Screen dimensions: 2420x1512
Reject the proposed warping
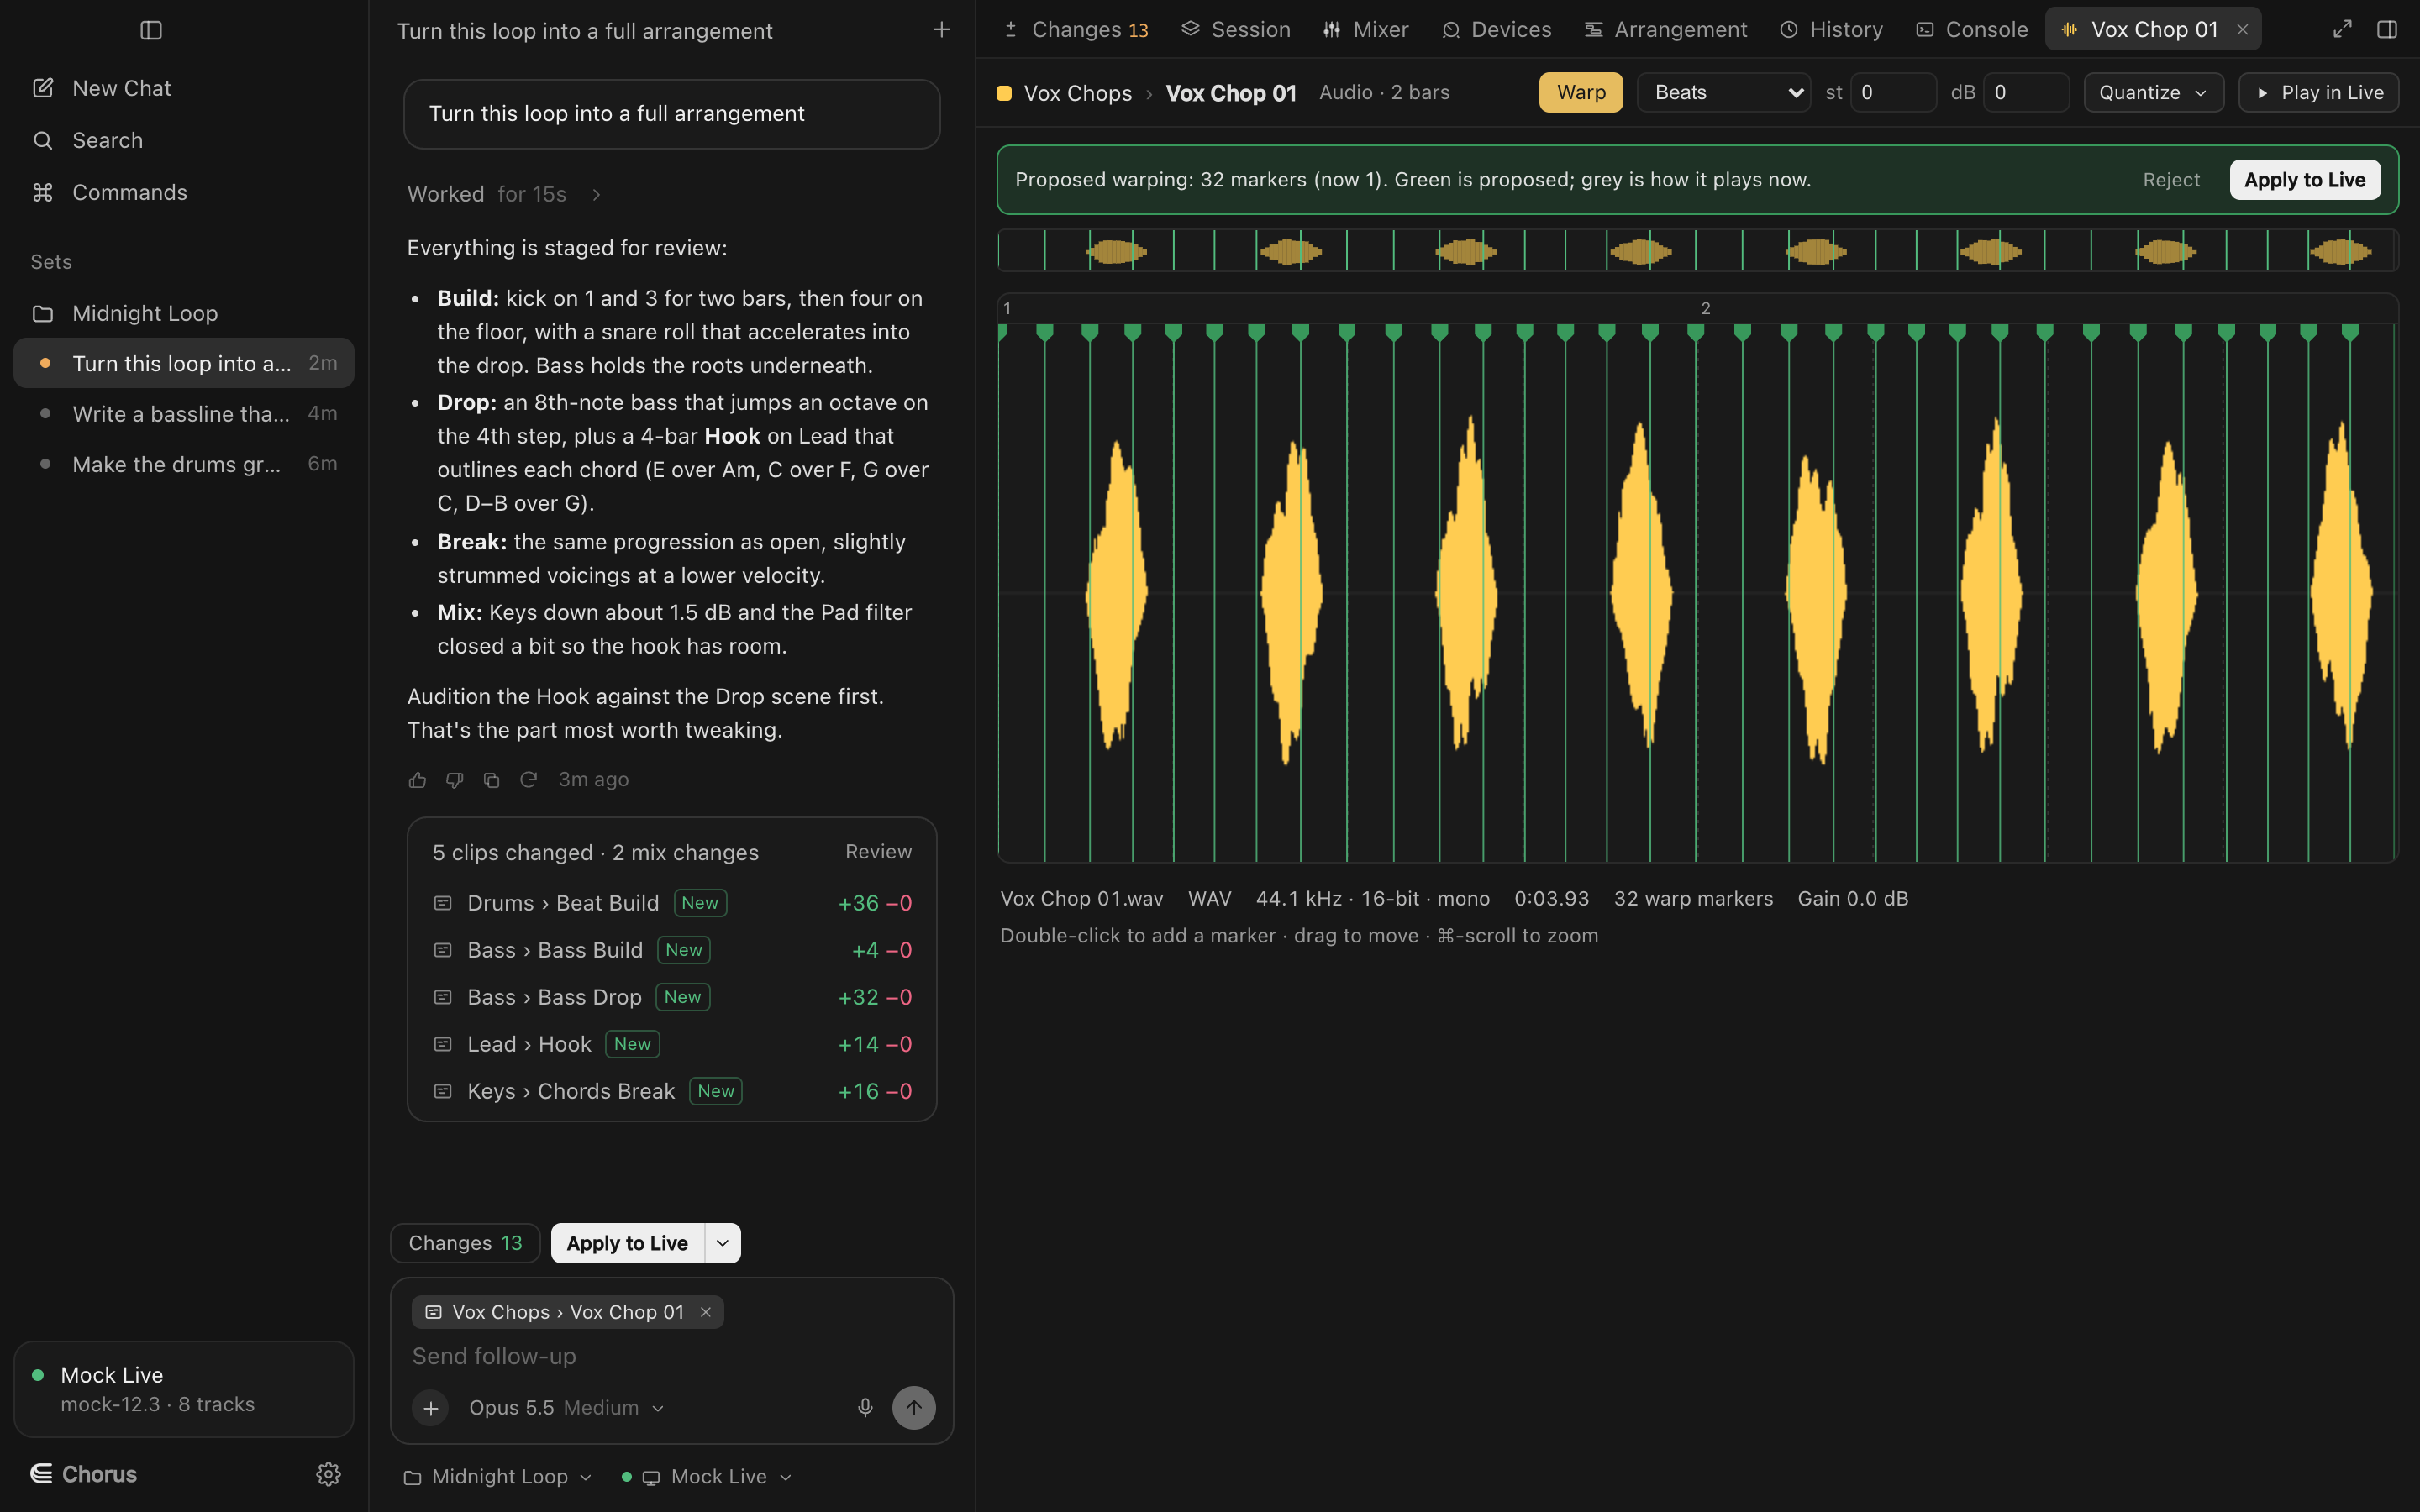coord(2171,180)
